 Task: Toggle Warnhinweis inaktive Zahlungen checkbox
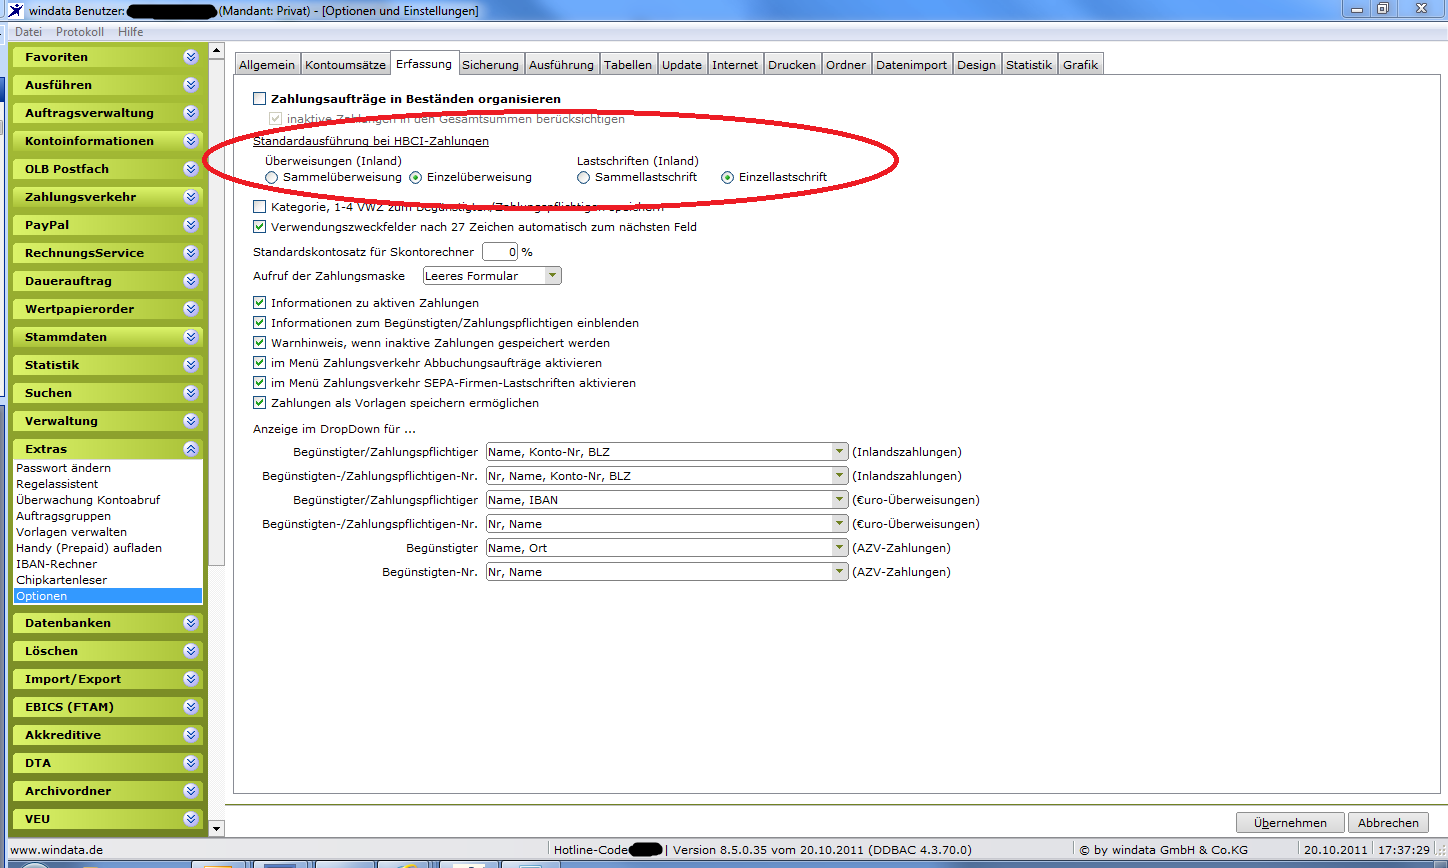260,343
